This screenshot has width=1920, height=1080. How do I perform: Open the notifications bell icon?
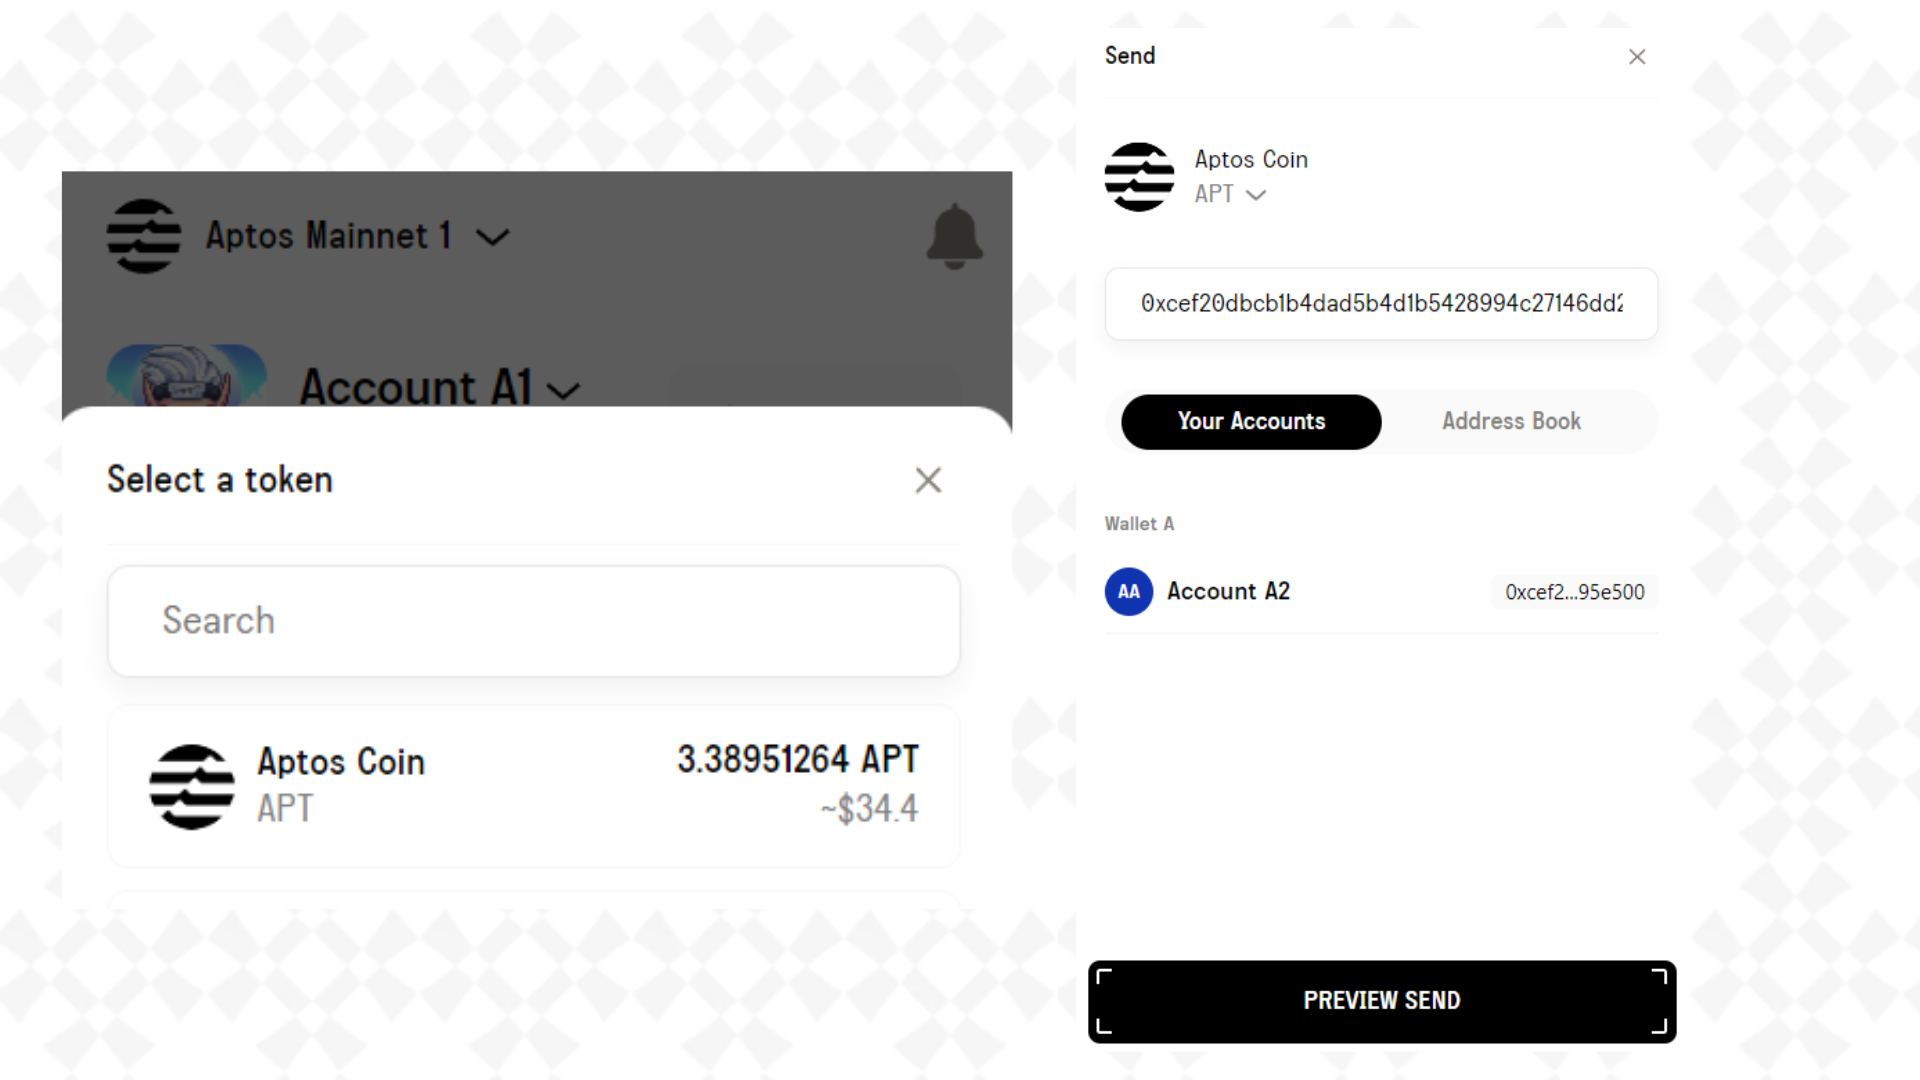[x=954, y=236]
